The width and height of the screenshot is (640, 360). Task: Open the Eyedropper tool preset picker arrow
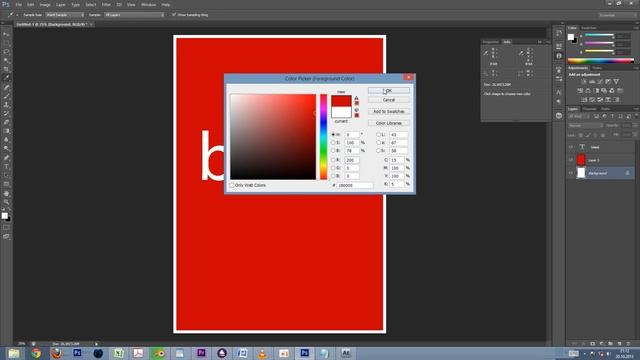[17, 15]
